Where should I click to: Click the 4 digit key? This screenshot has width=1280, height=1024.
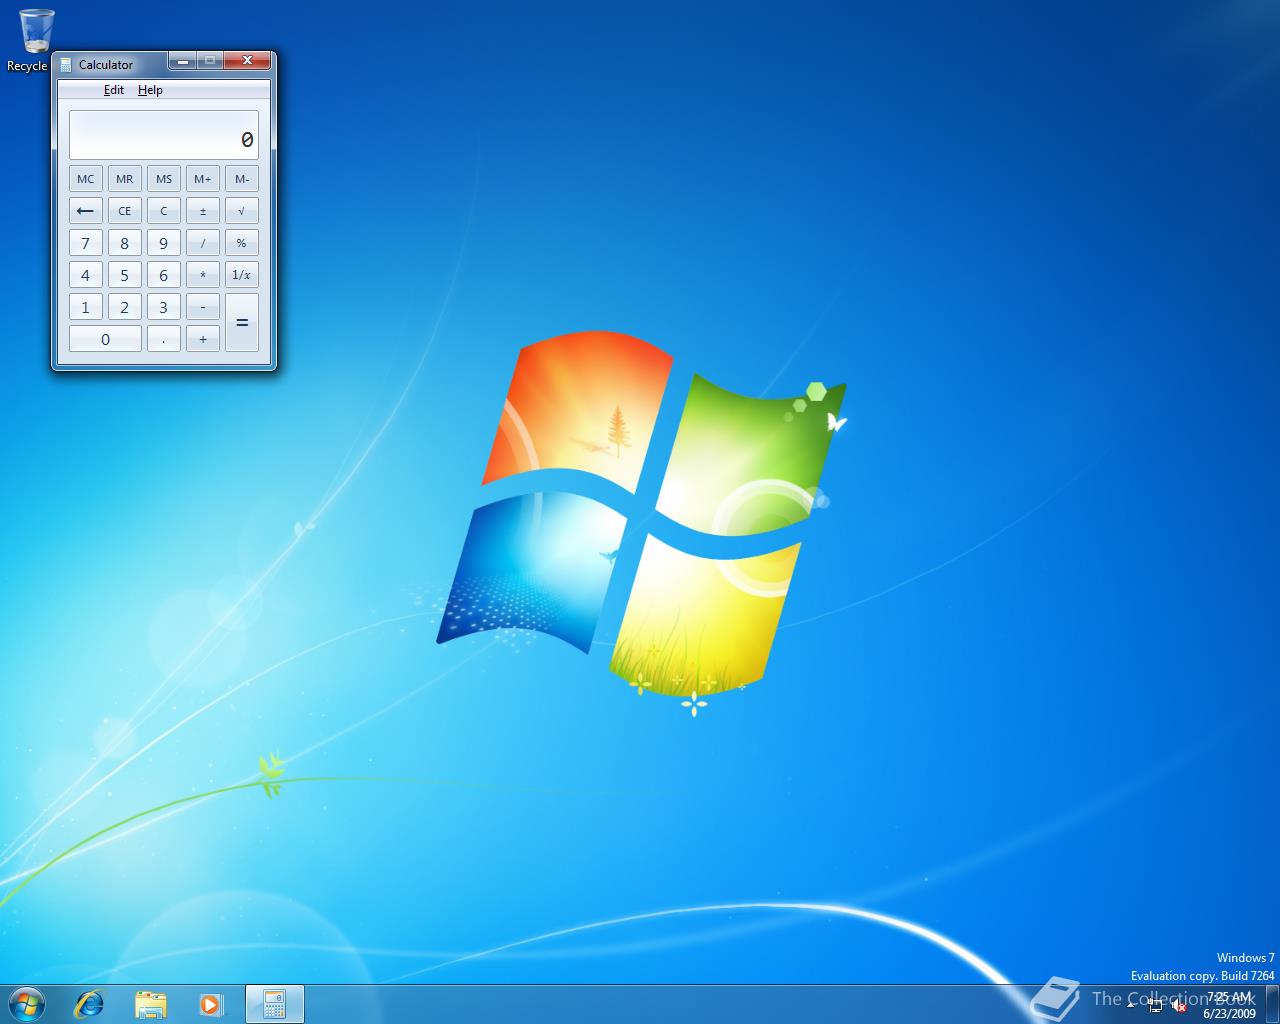tap(86, 275)
